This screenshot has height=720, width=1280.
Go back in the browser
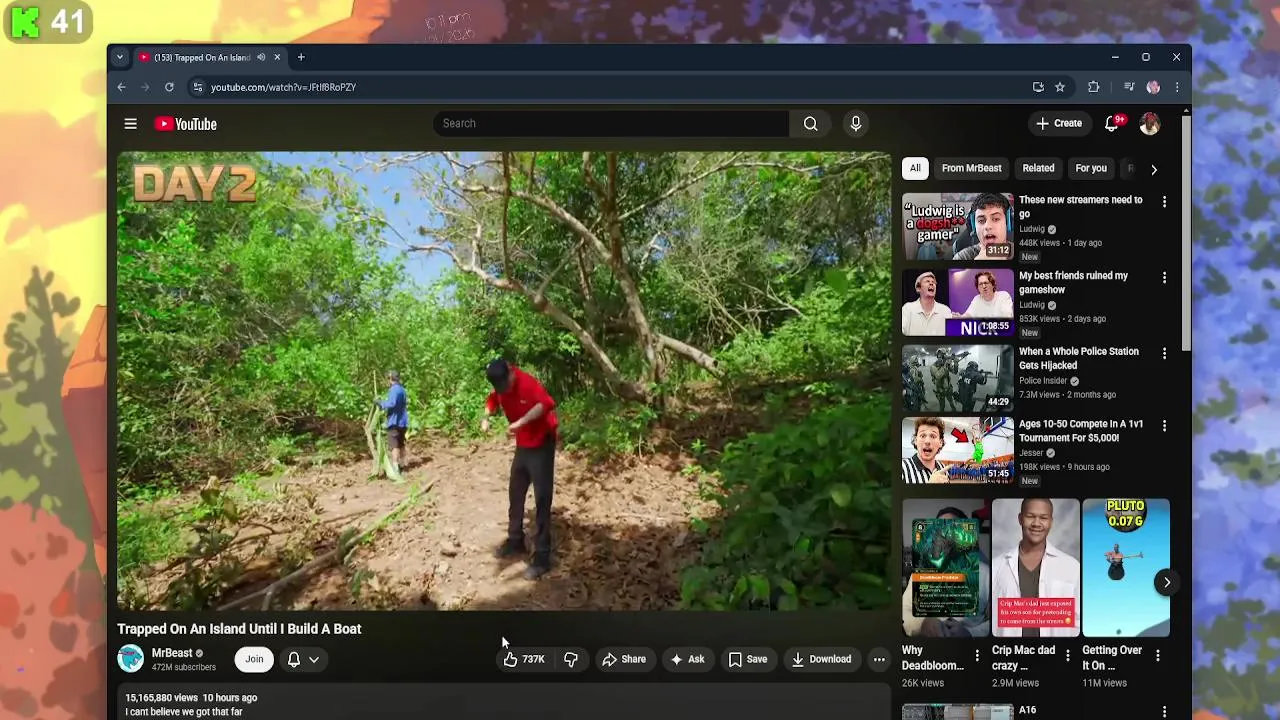pos(121,87)
